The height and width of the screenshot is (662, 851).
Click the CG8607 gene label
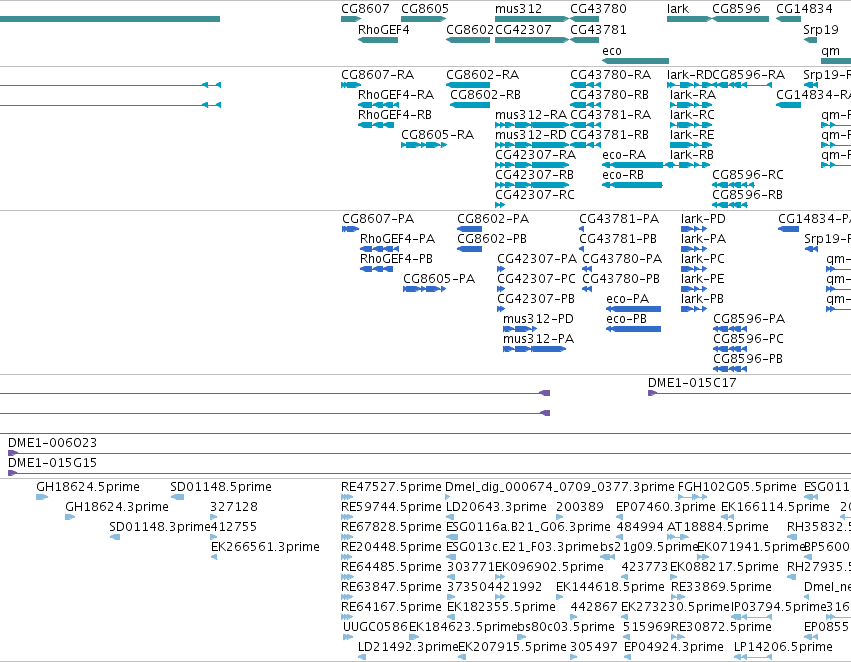click(365, 9)
